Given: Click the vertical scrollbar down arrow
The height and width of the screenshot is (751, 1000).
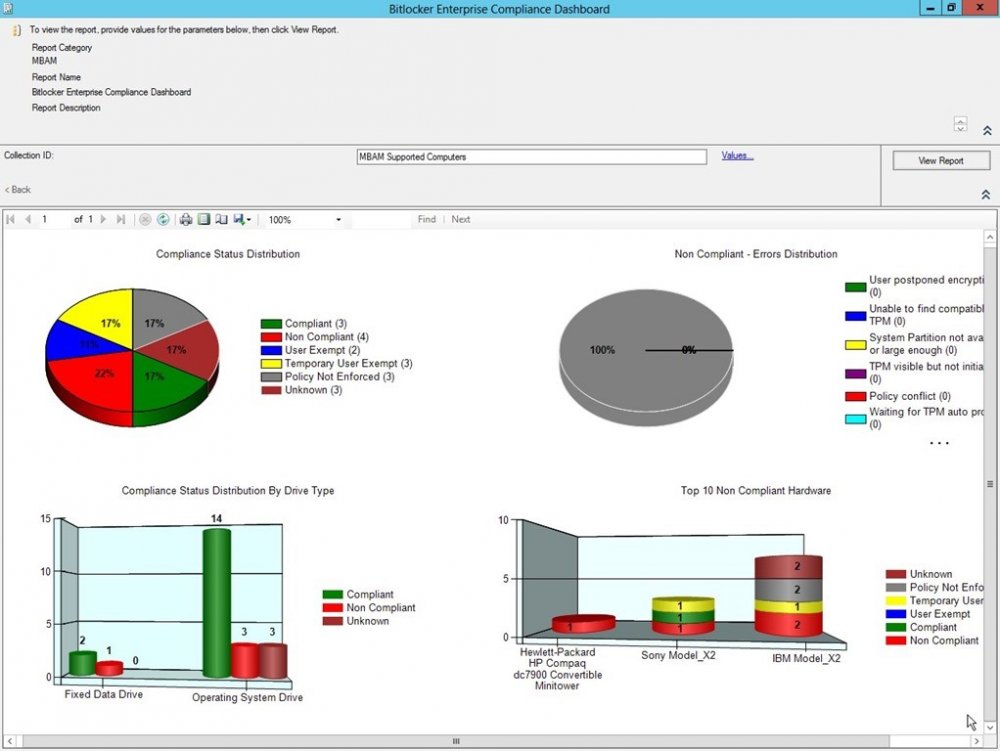Looking at the screenshot, I should click(x=990, y=727).
